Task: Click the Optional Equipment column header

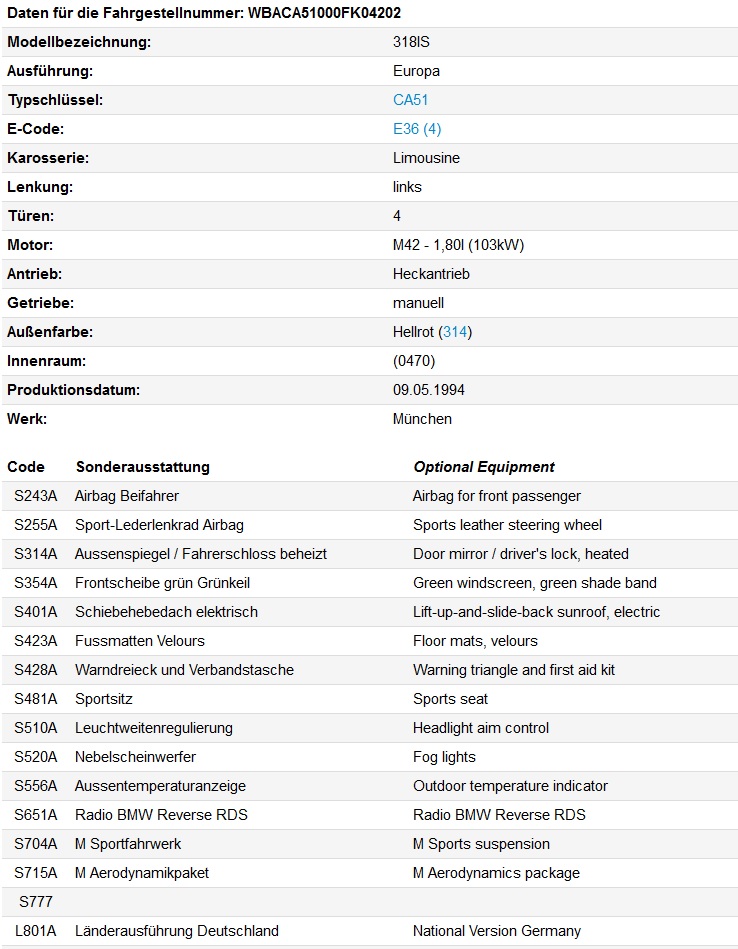Action: click(x=483, y=467)
